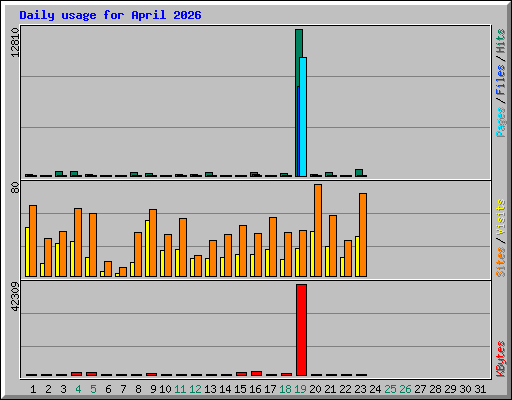The image size is (512, 400).
Task: Click the 80 y-axis label of the middle chart
Action: (15, 188)
